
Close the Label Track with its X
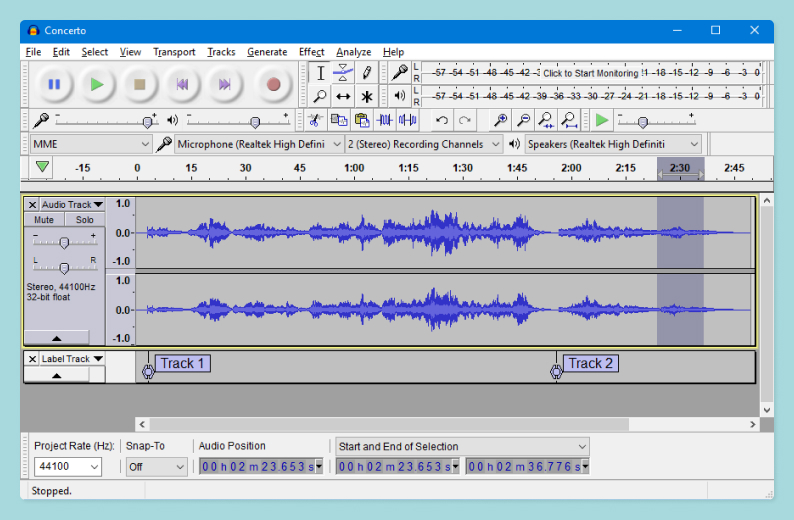tap(32, 359)
